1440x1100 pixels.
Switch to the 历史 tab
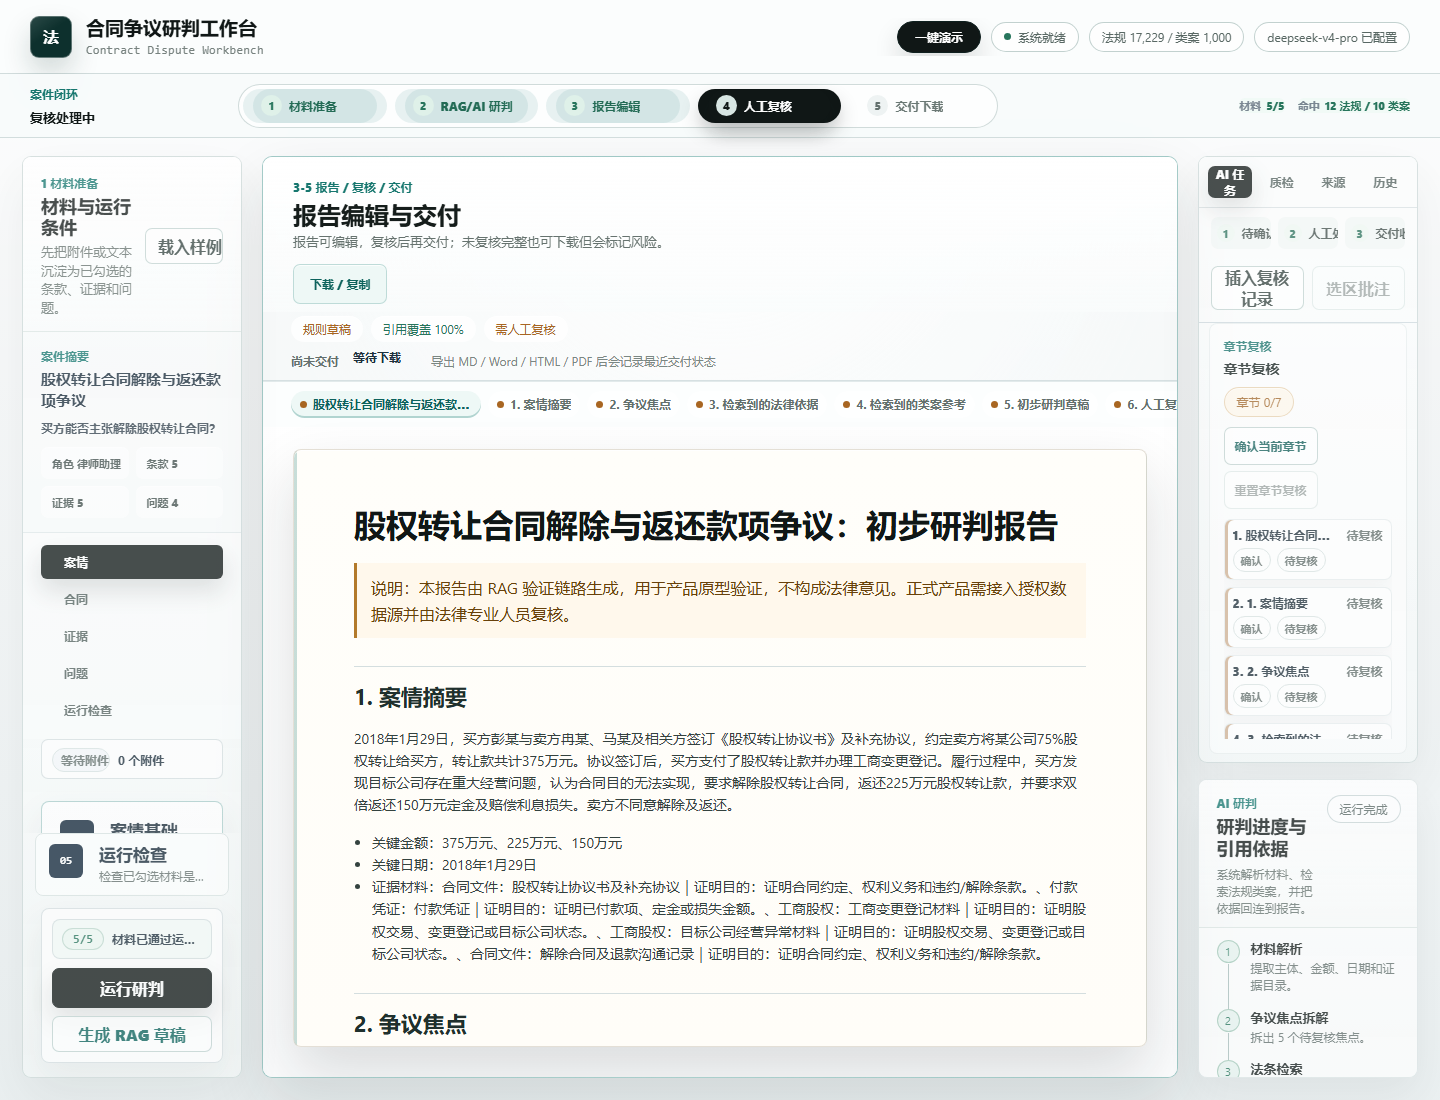(x=1385, y=182)
